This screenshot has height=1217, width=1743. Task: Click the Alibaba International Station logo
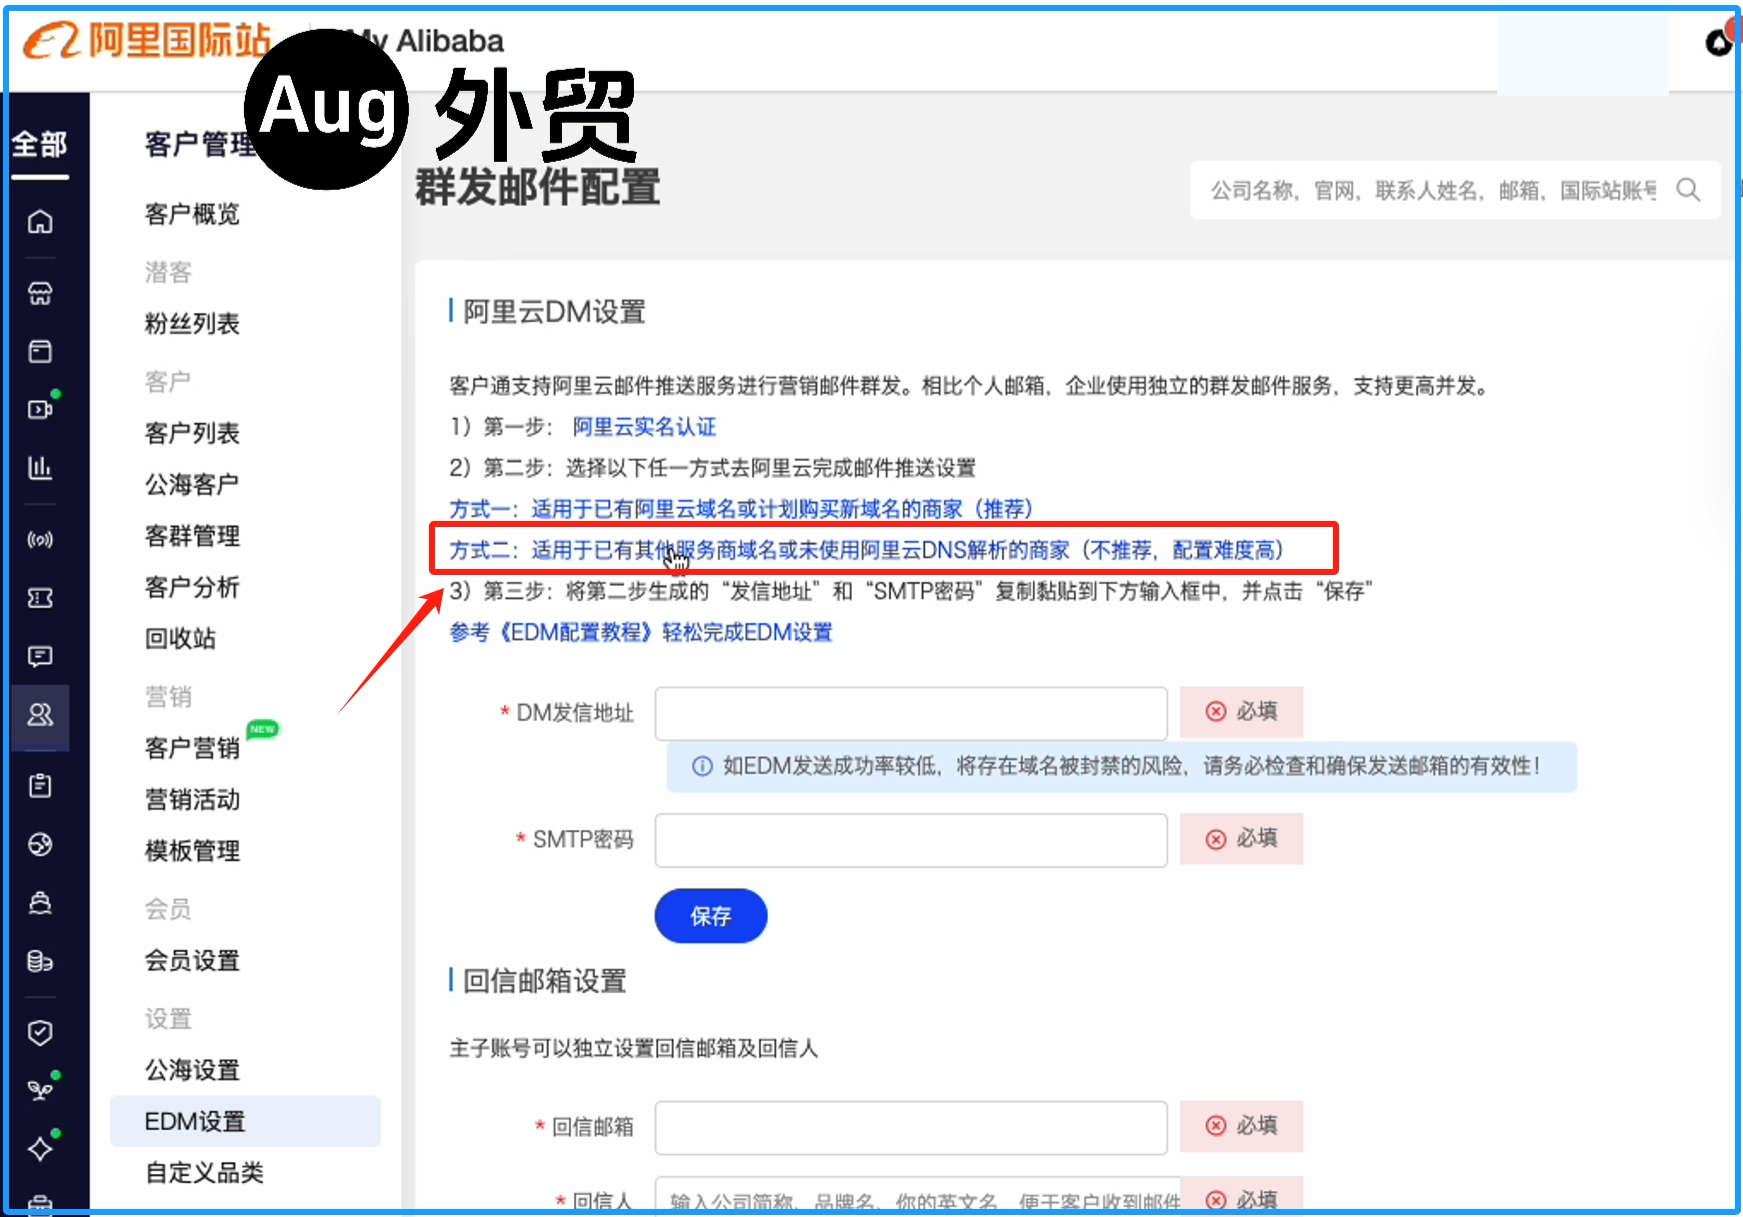pyautogui.click(x=147, y=41)
